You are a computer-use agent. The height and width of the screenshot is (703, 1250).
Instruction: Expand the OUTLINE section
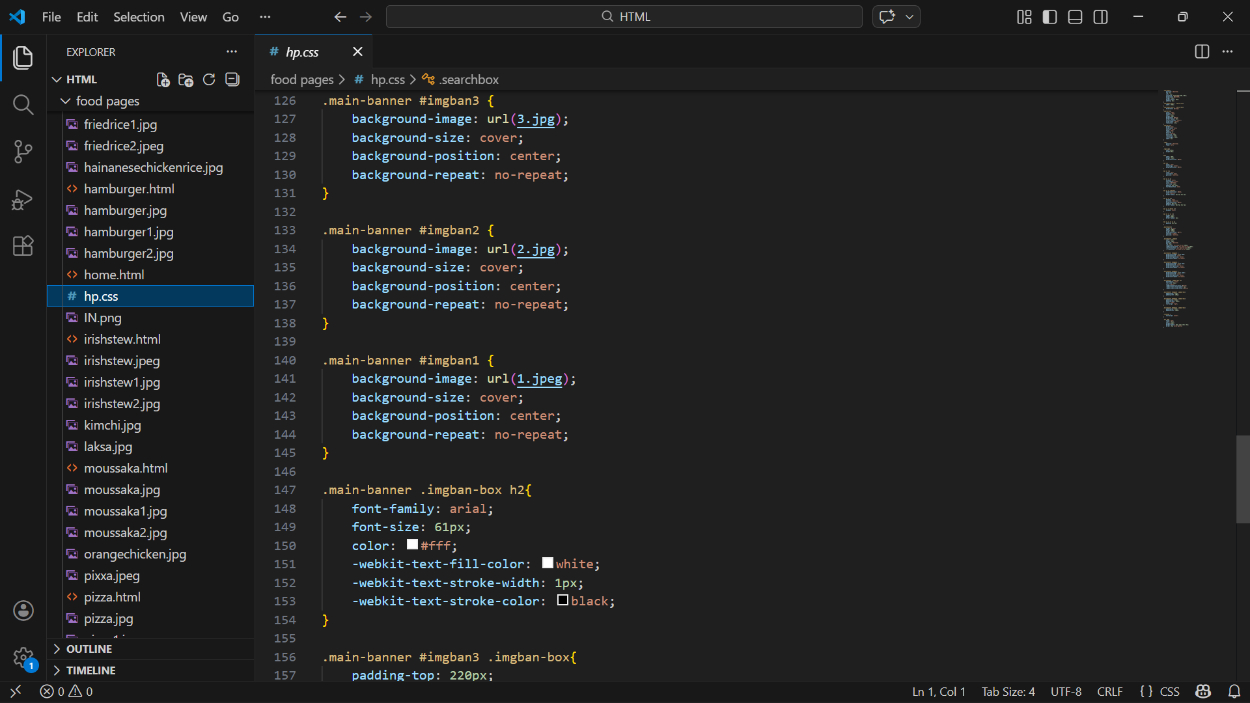89,649
